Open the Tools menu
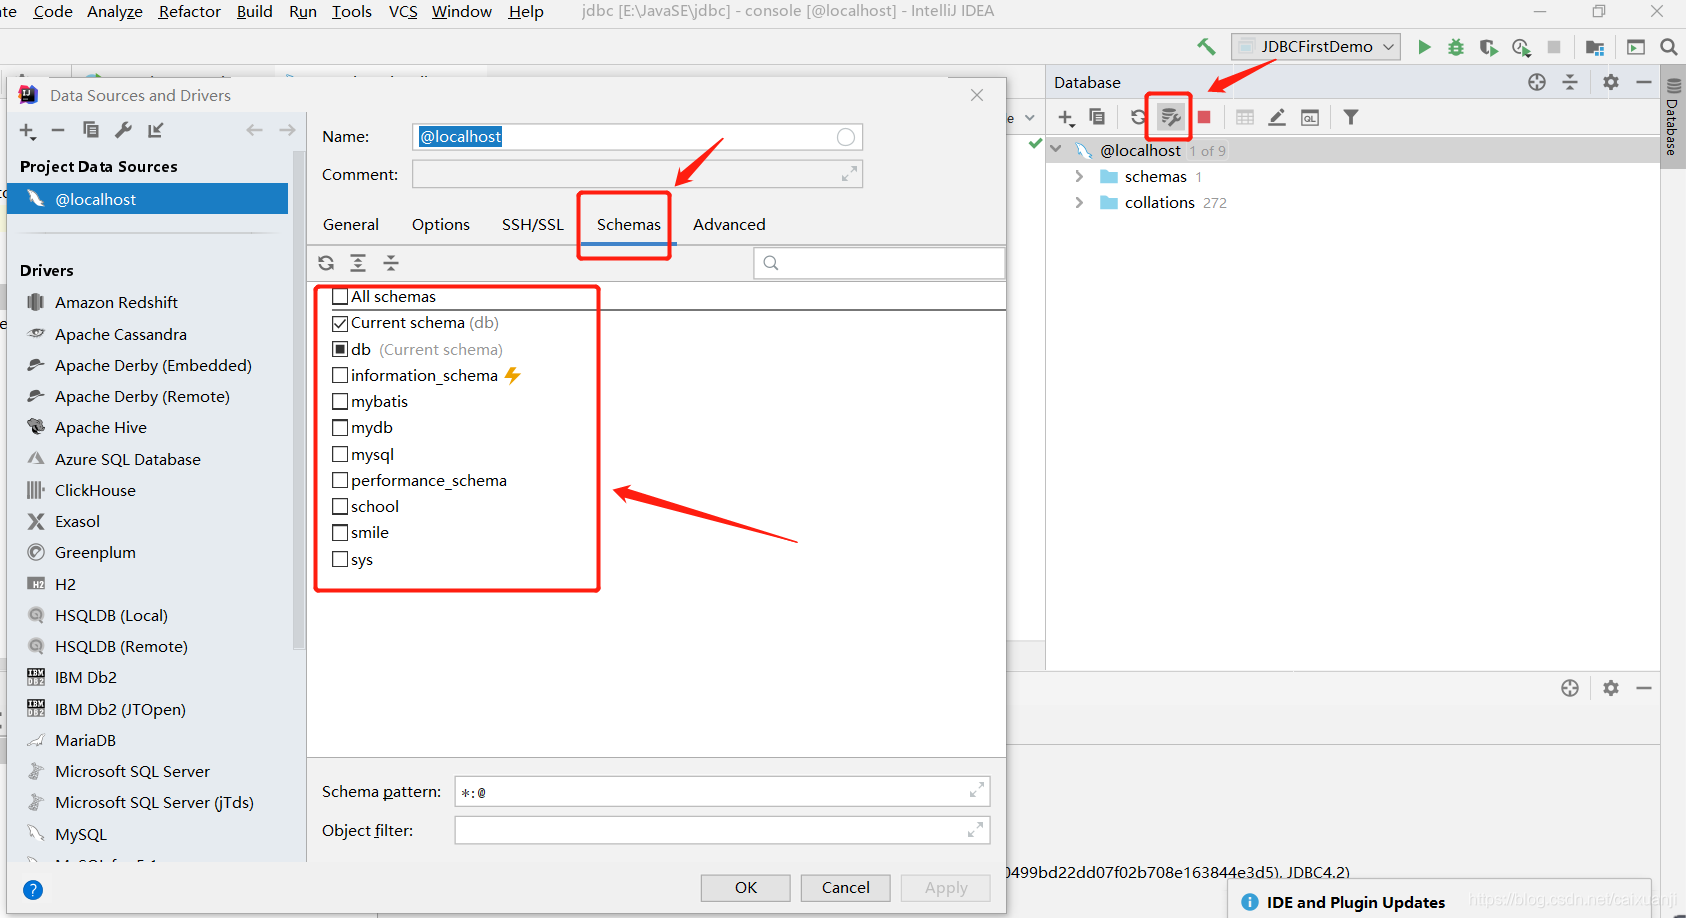1686x918 pixels. tap(352, 12)
